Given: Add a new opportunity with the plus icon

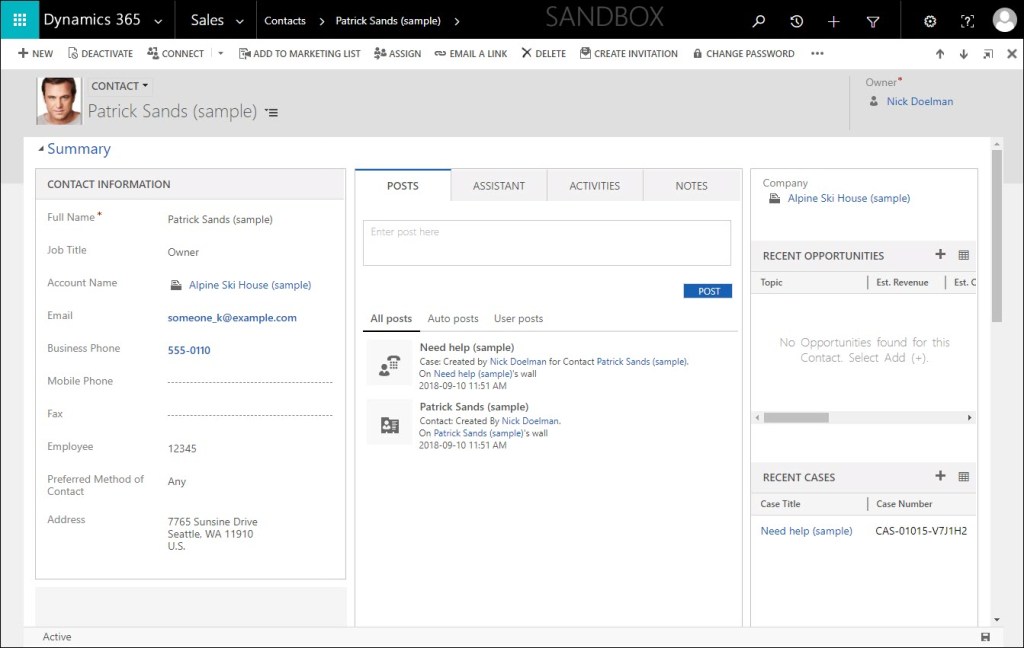Looking at the screenshot, I should (x=940, y=255).
